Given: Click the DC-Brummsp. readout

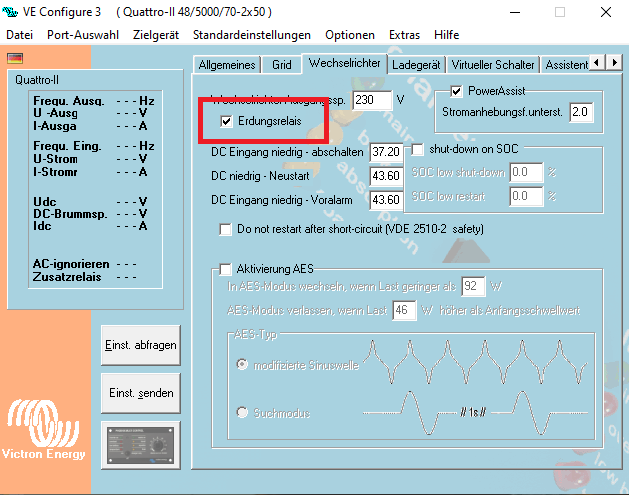Looking at the screenshot, I should pos(90,214).
